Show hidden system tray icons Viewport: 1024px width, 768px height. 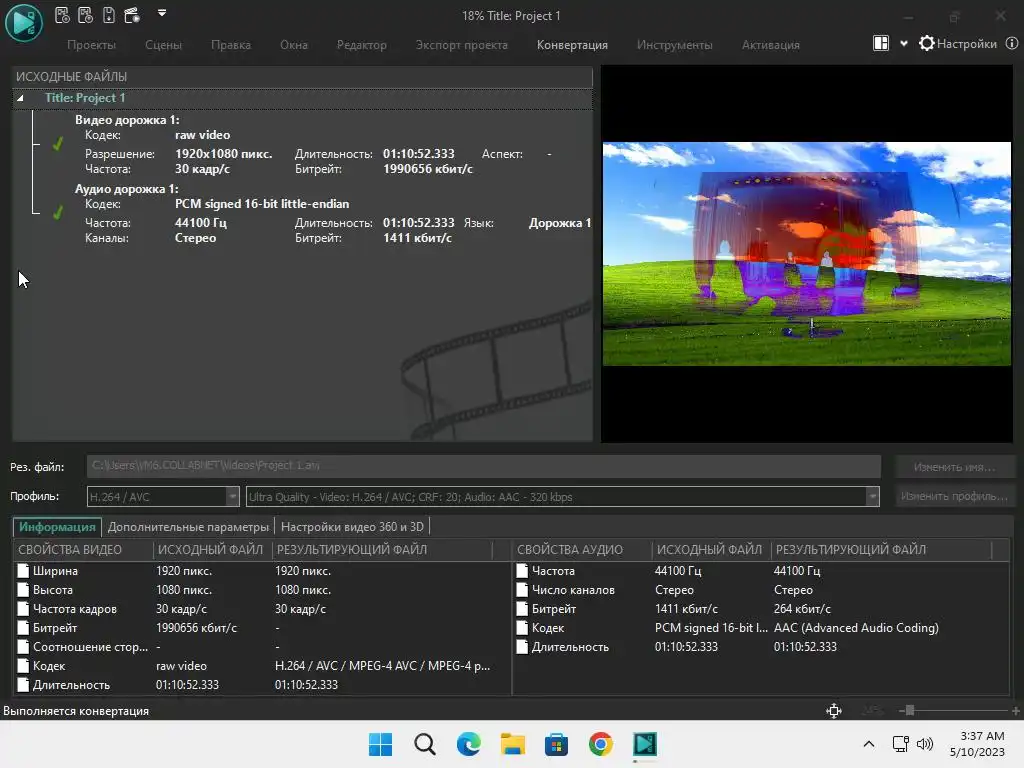[869, 744]
